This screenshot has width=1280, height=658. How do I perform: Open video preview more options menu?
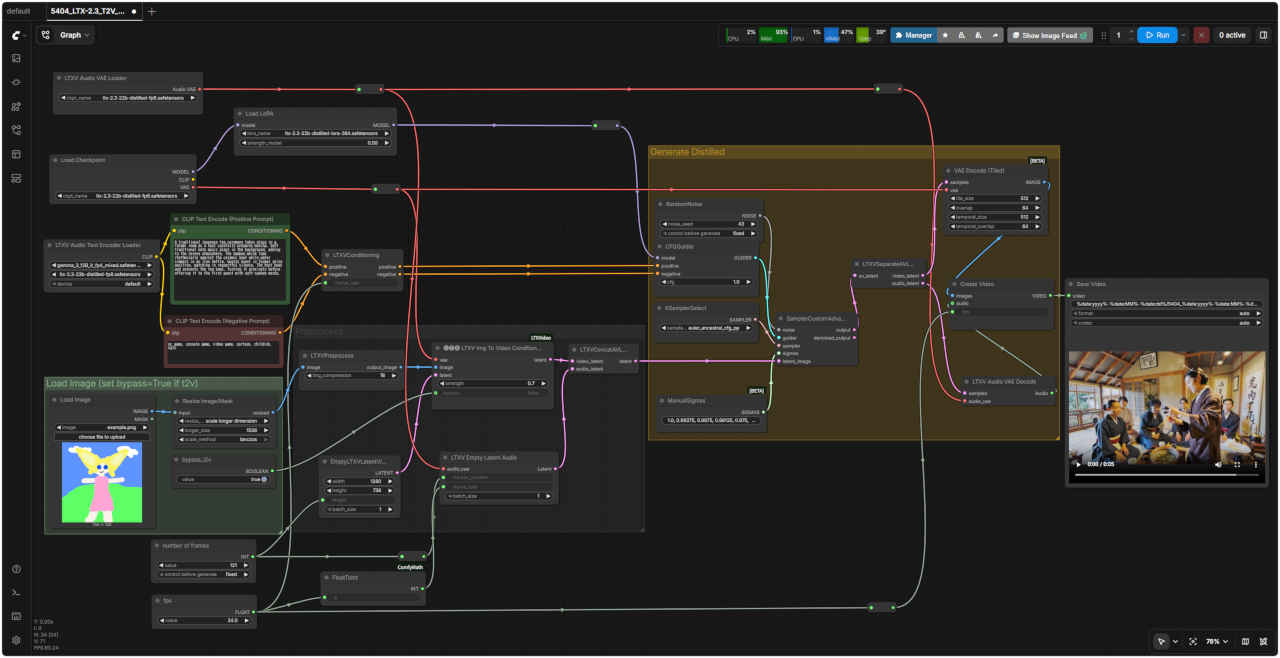point(1255,465)
